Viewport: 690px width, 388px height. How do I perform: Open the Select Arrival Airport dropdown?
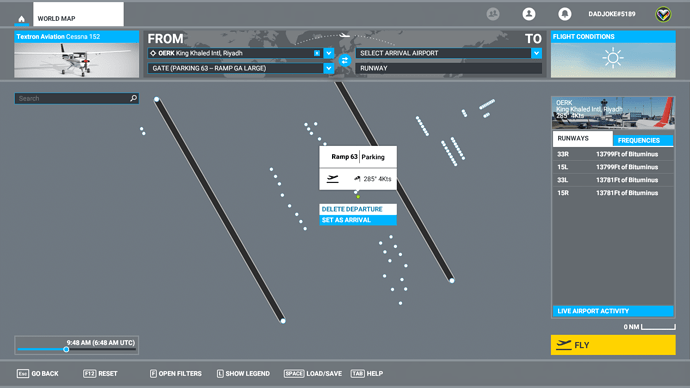[536, 53]
